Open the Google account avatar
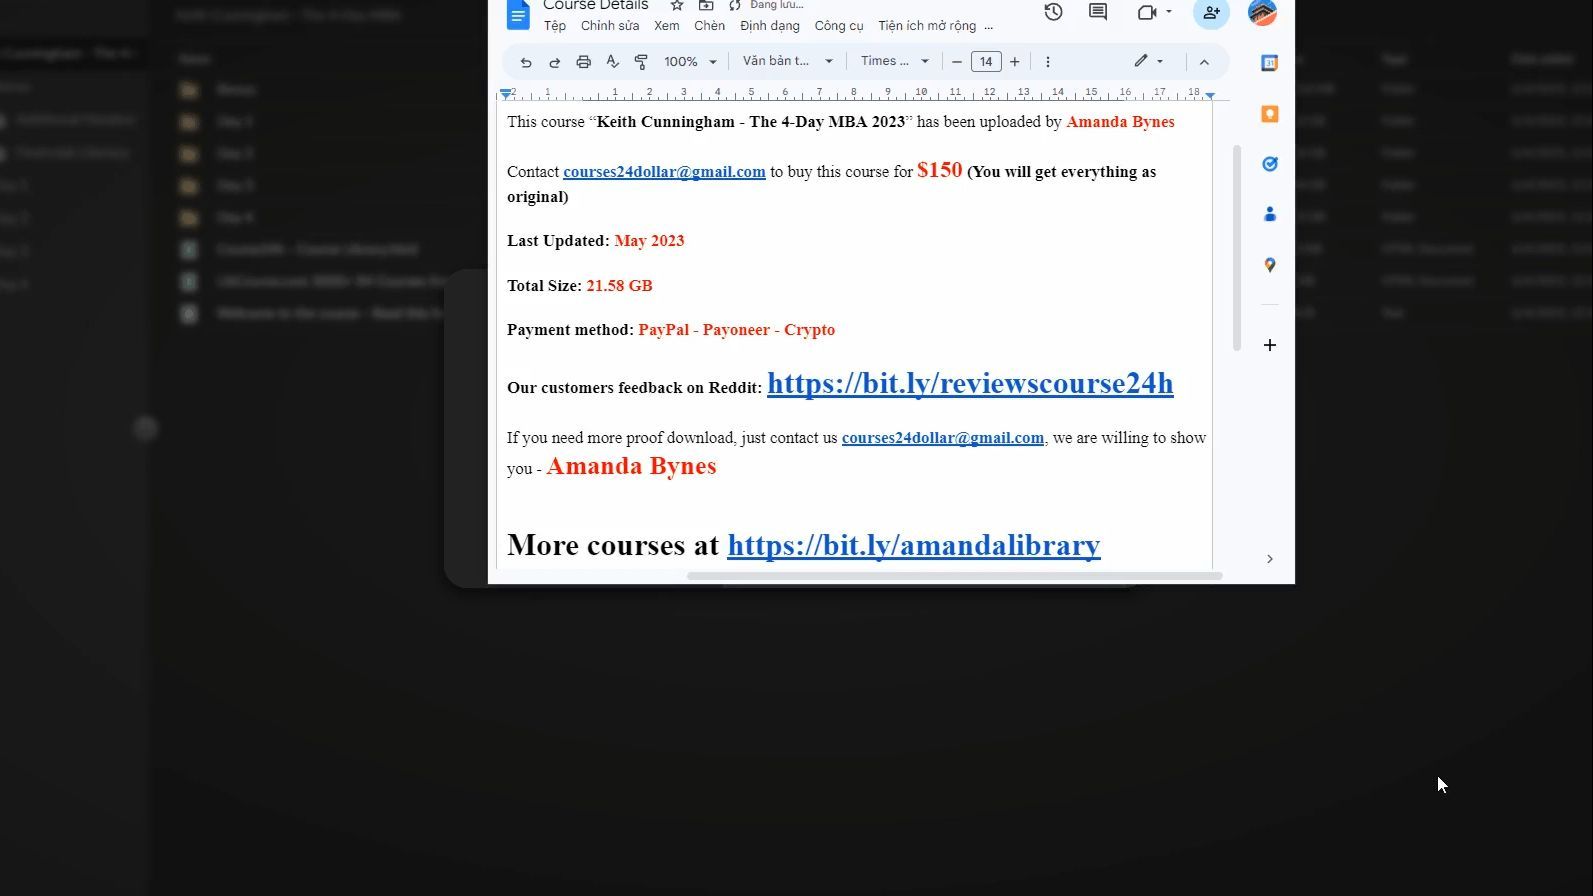 [1263, 12]
